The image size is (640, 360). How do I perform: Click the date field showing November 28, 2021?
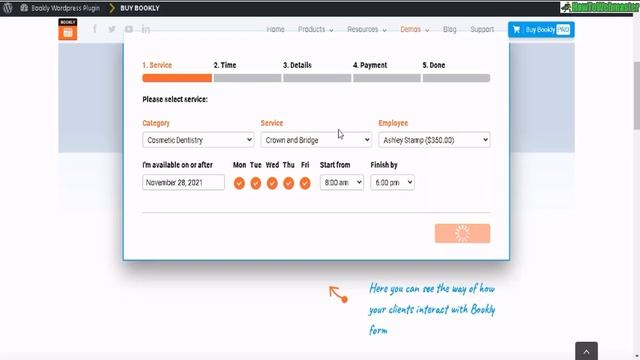coord(183,182)
